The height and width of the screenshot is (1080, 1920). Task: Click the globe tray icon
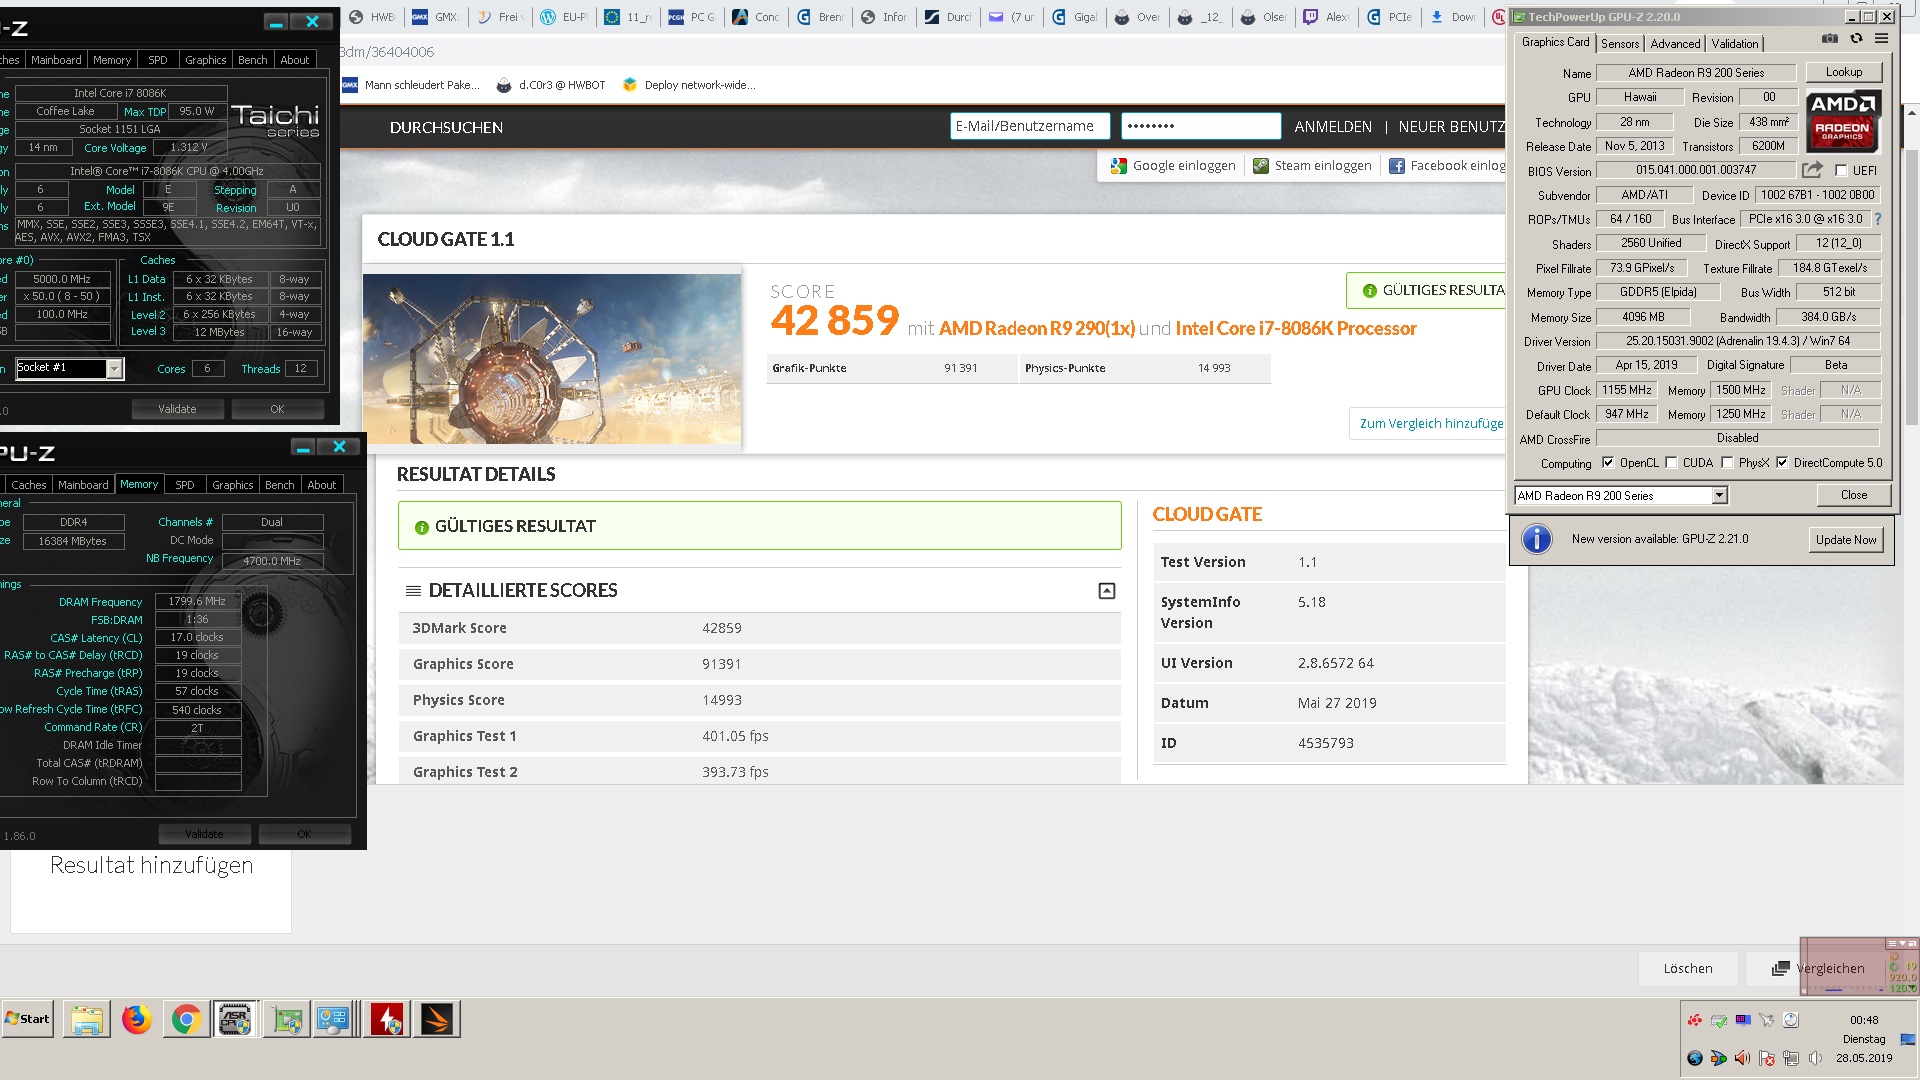[x=1694, y=1058]
